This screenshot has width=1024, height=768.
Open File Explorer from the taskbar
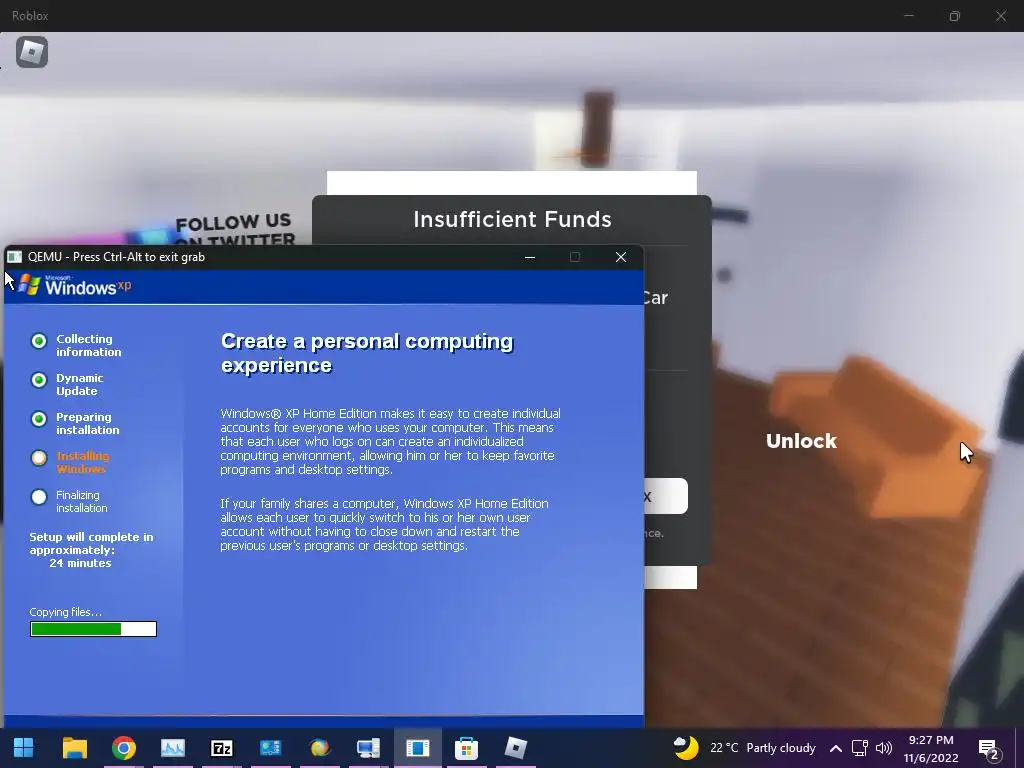pyautogui.click(x=74, y=748)
